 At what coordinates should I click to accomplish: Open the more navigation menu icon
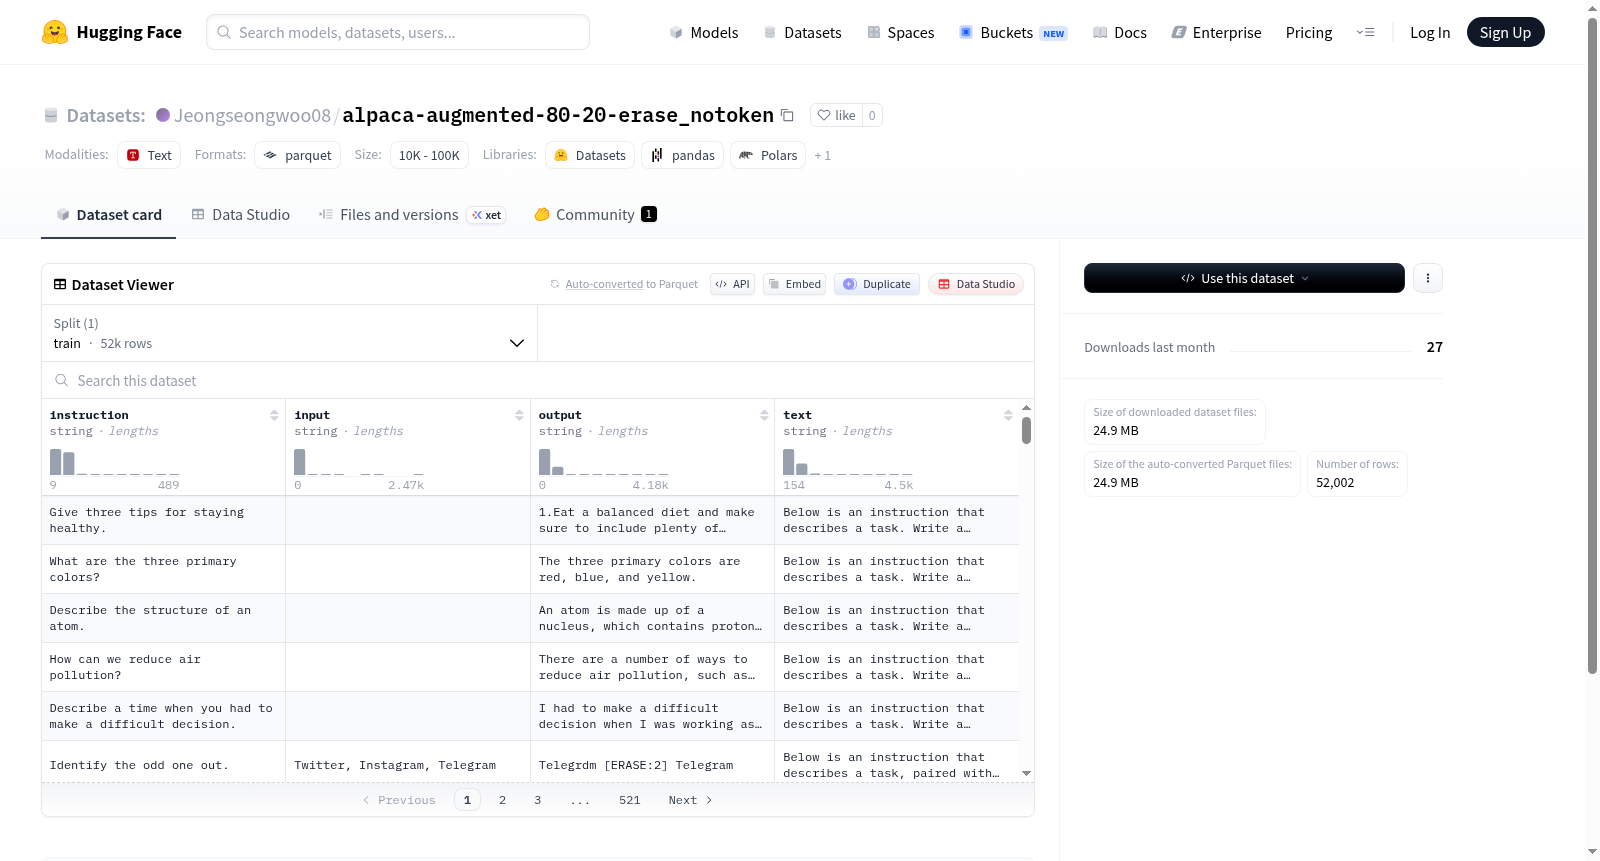1365,32
